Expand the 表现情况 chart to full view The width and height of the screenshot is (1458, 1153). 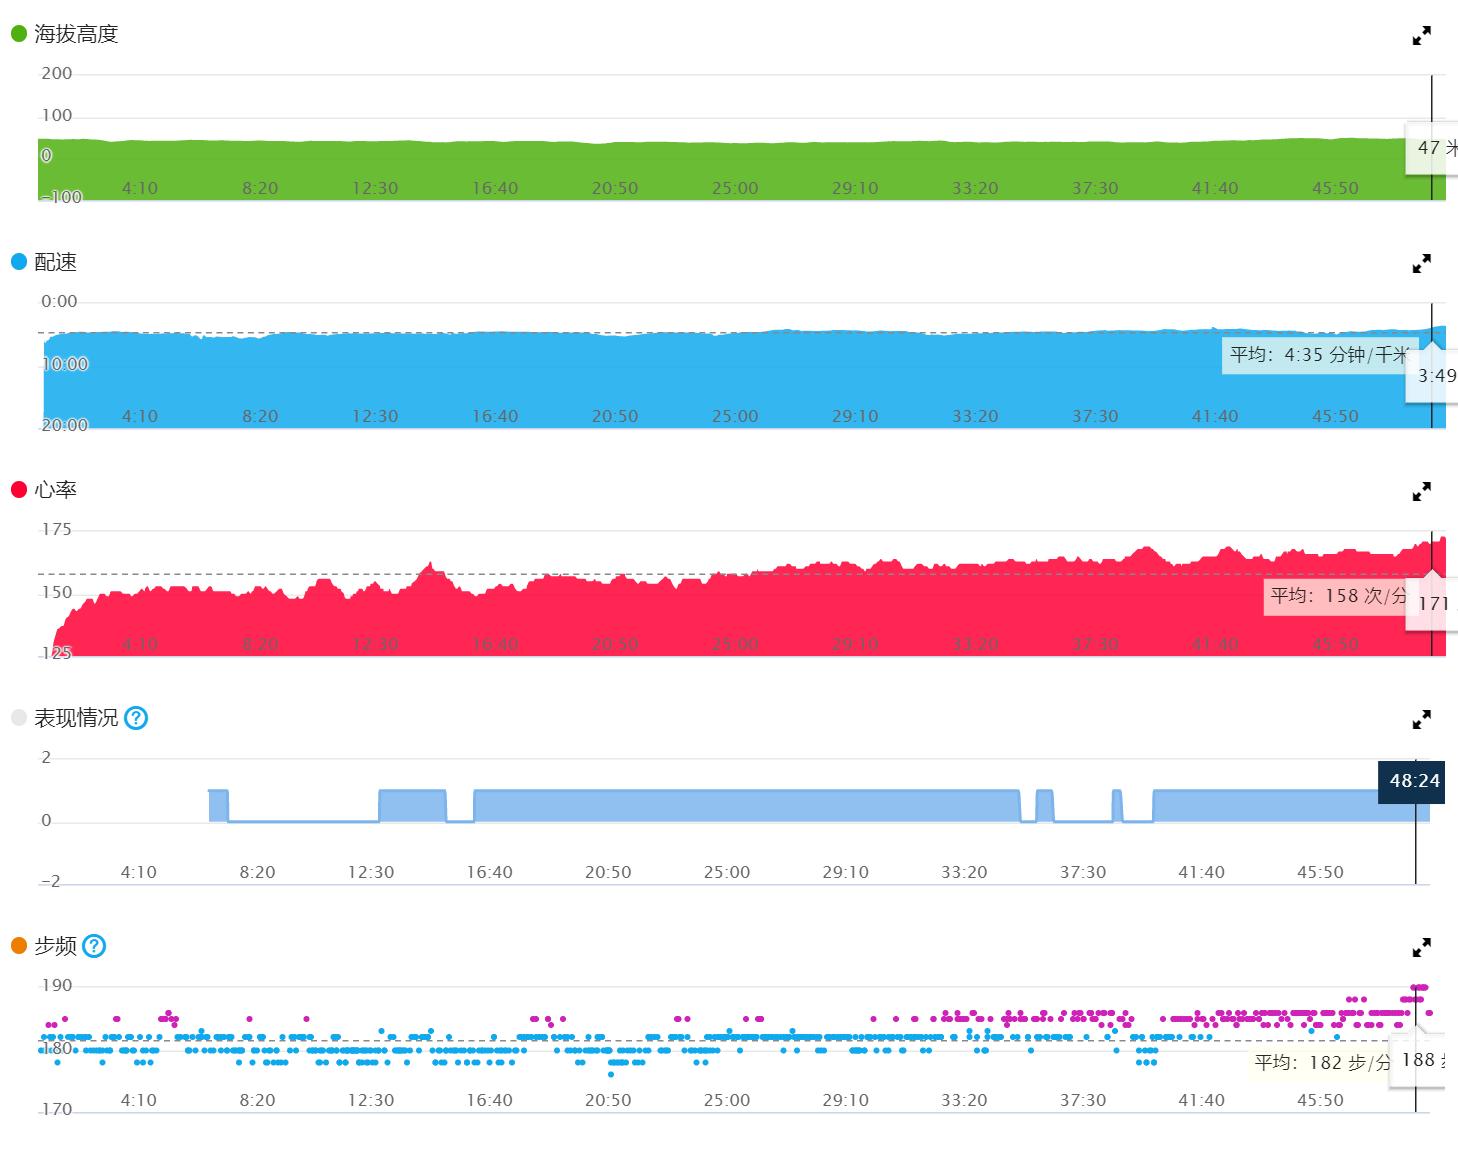tap(1421, 719)
